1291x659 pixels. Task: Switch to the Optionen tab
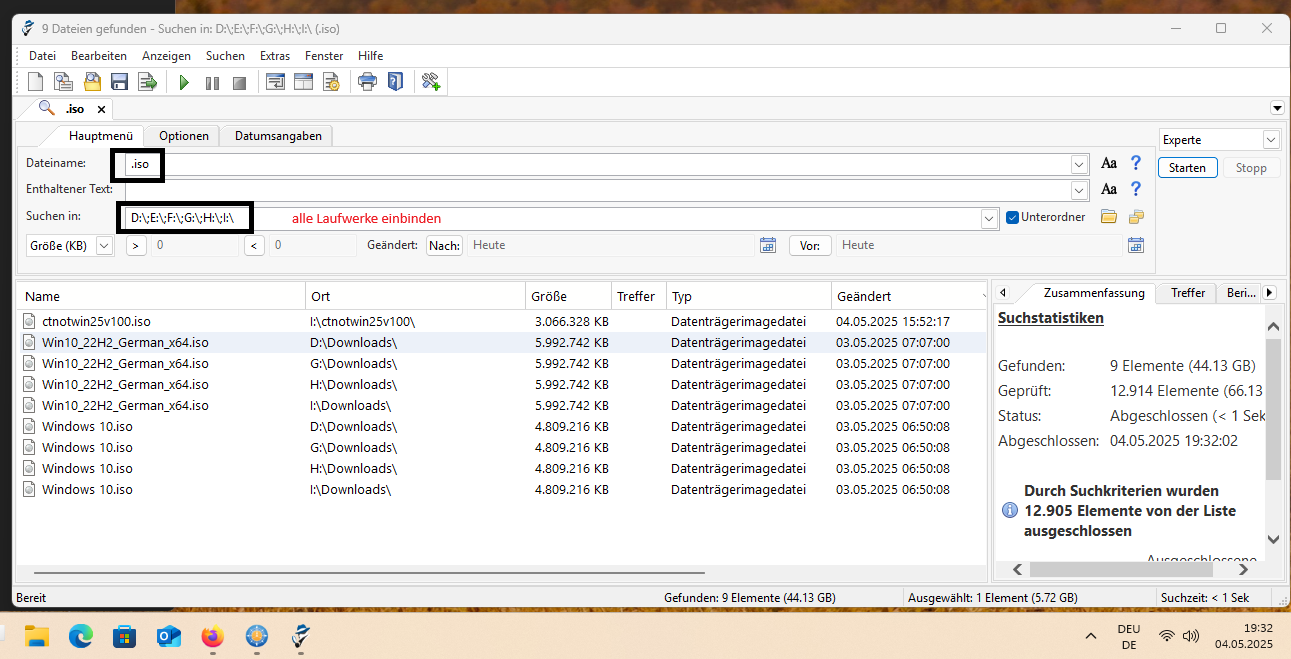[184, 136]
